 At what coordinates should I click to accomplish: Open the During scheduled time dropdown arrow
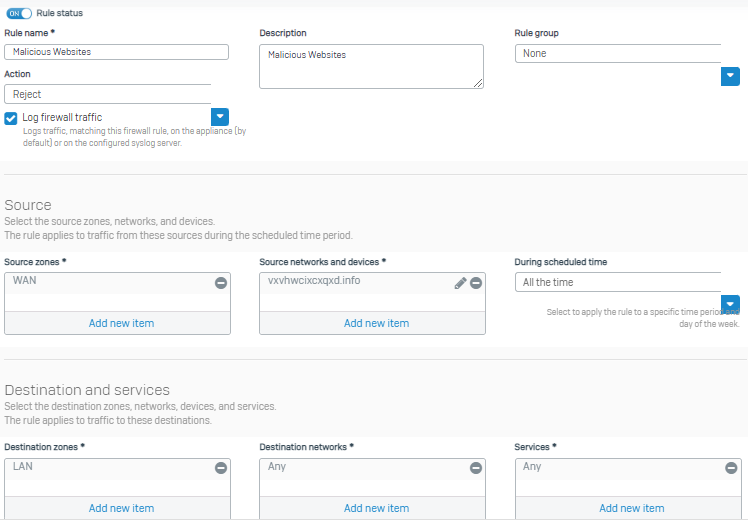tap(730, 304)
